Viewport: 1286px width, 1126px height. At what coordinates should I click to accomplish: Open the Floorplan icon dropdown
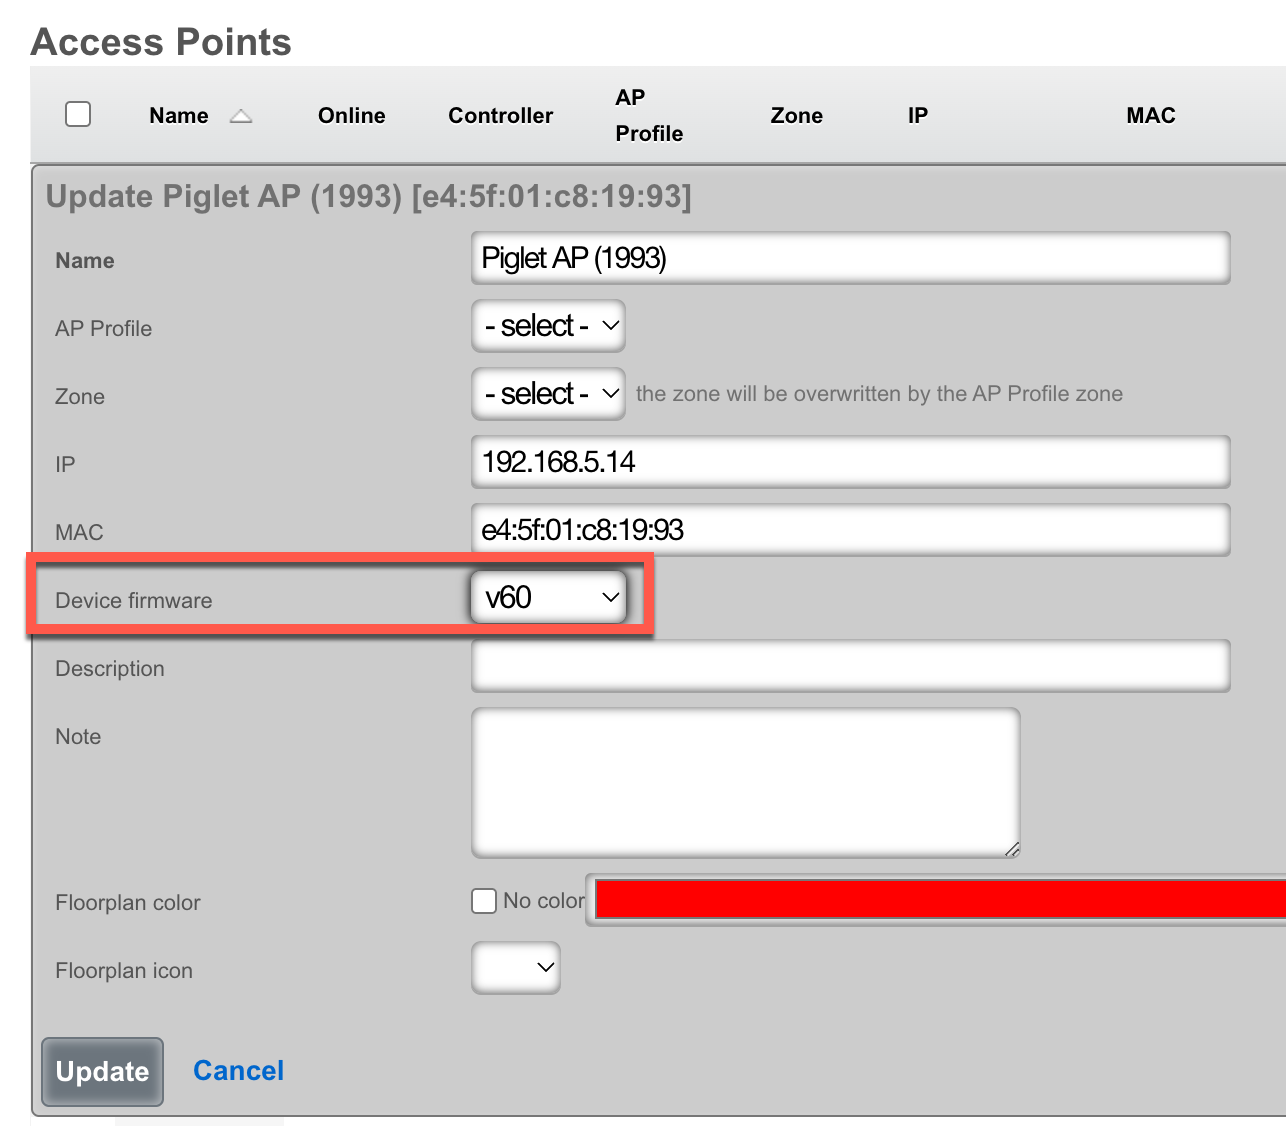pos(516,968)
